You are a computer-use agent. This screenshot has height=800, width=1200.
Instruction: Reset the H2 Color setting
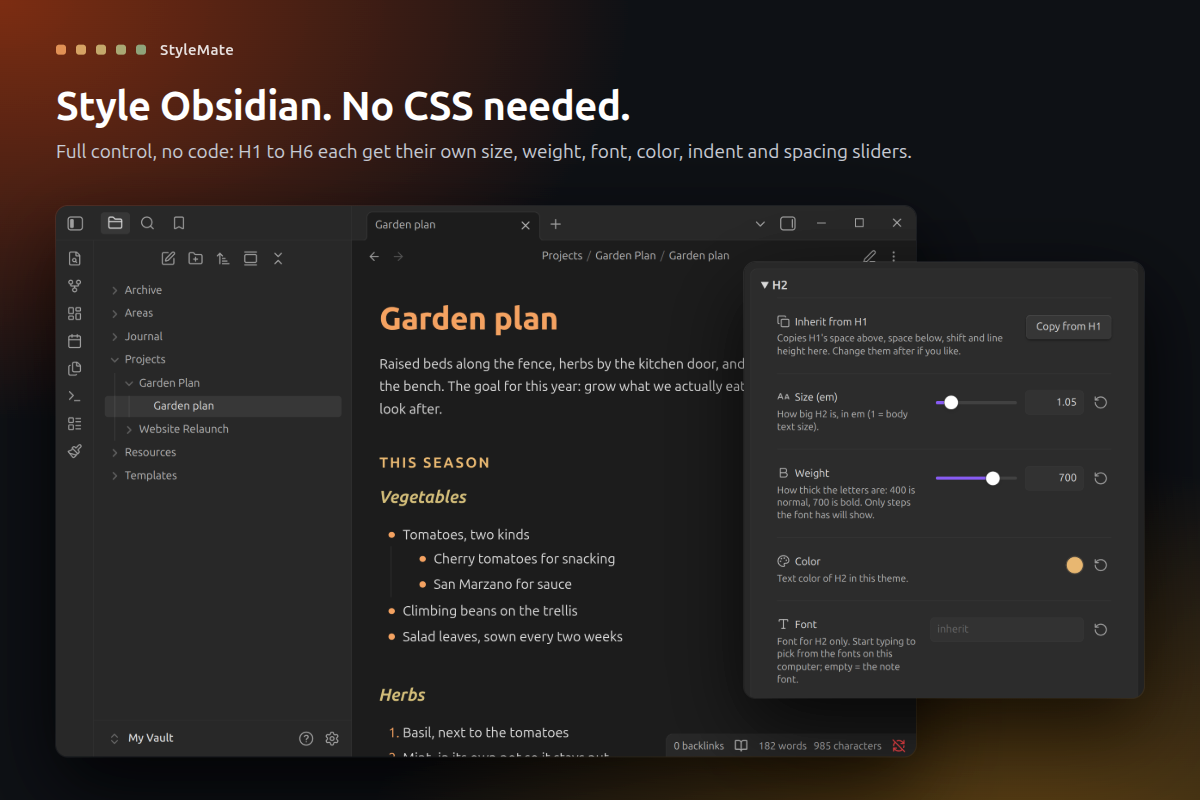click(1101, 565)
